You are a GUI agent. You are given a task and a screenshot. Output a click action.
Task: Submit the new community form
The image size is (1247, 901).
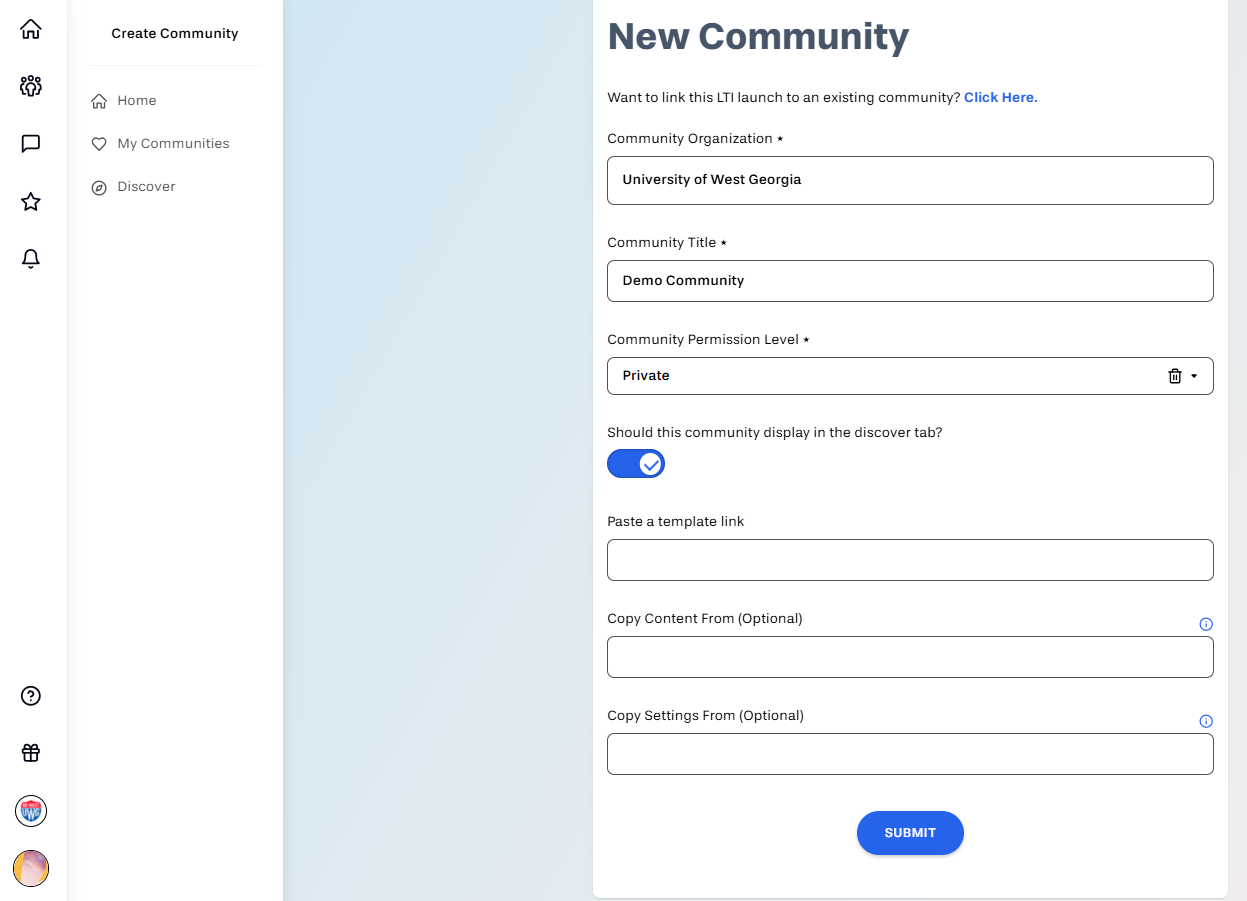pyautogui.click(x=910, y=833)
